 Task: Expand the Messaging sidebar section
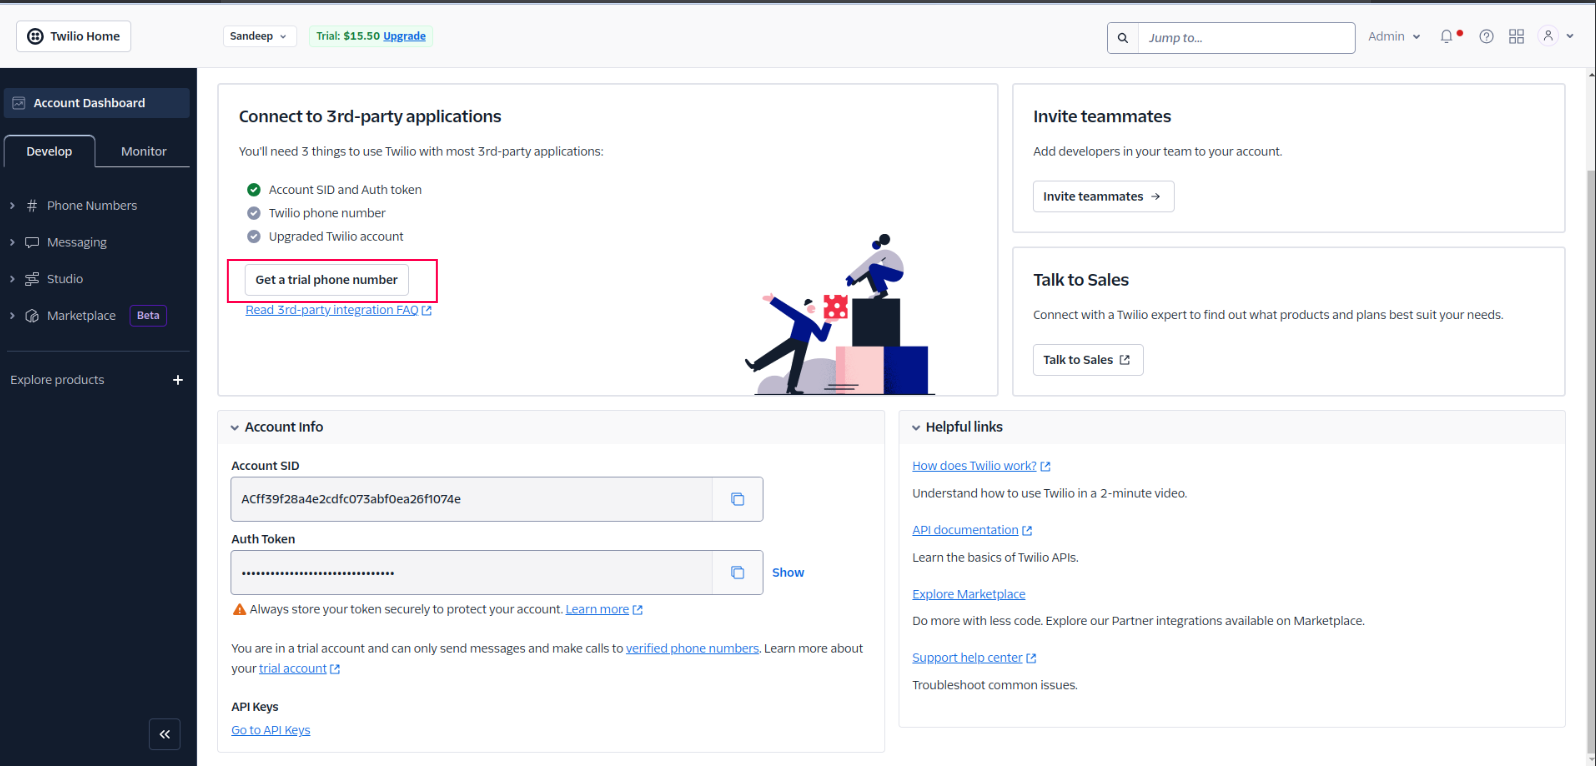[12, 243]
